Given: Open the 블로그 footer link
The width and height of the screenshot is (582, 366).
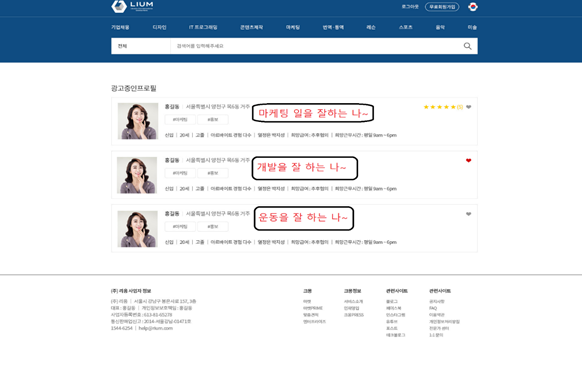Looking at the screenshot, I should tap(392, 301).
